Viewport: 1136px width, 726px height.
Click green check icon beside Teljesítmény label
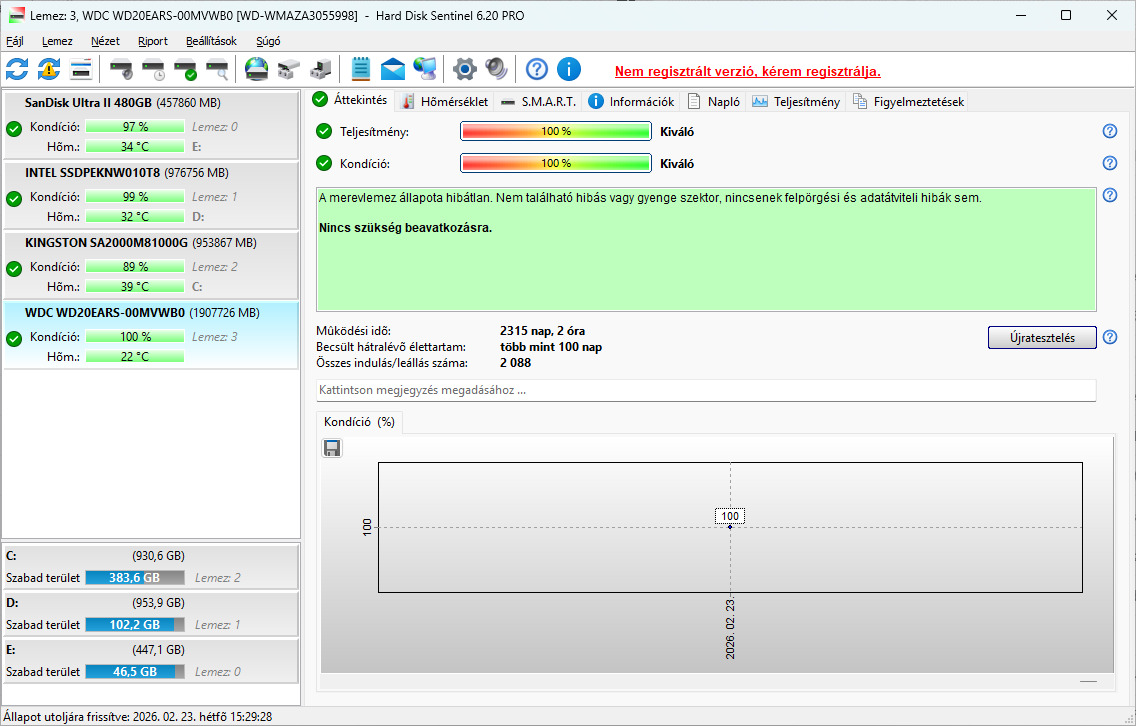pos(324,132)
